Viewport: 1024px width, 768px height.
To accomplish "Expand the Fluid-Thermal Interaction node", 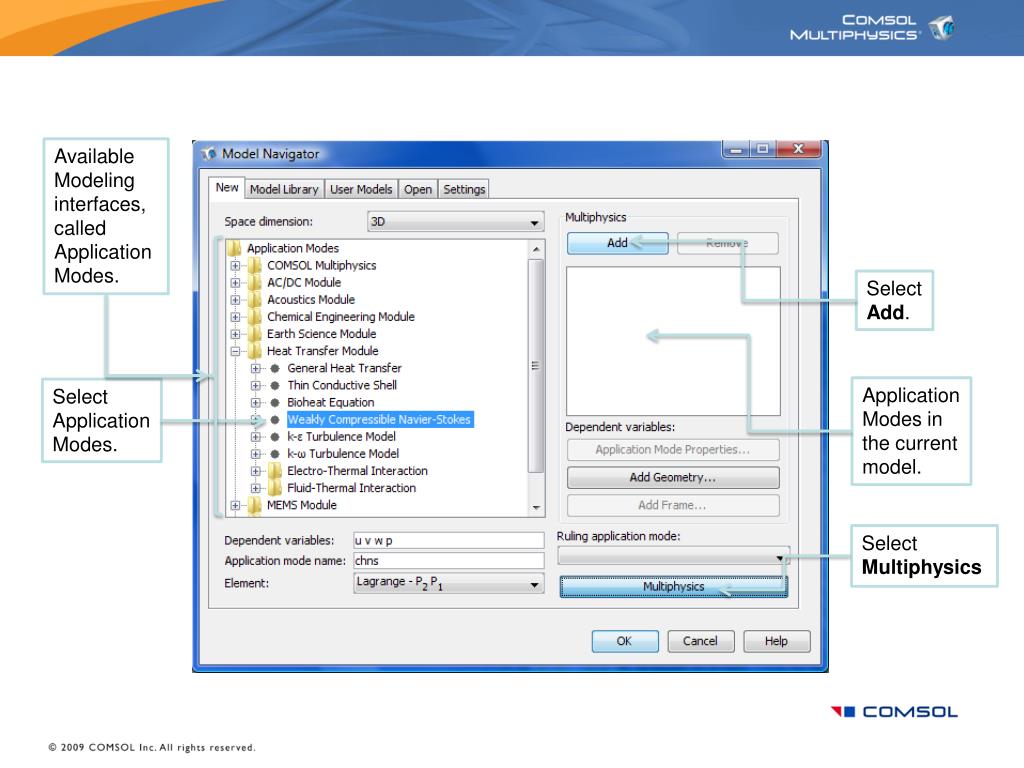I will 256,488.
